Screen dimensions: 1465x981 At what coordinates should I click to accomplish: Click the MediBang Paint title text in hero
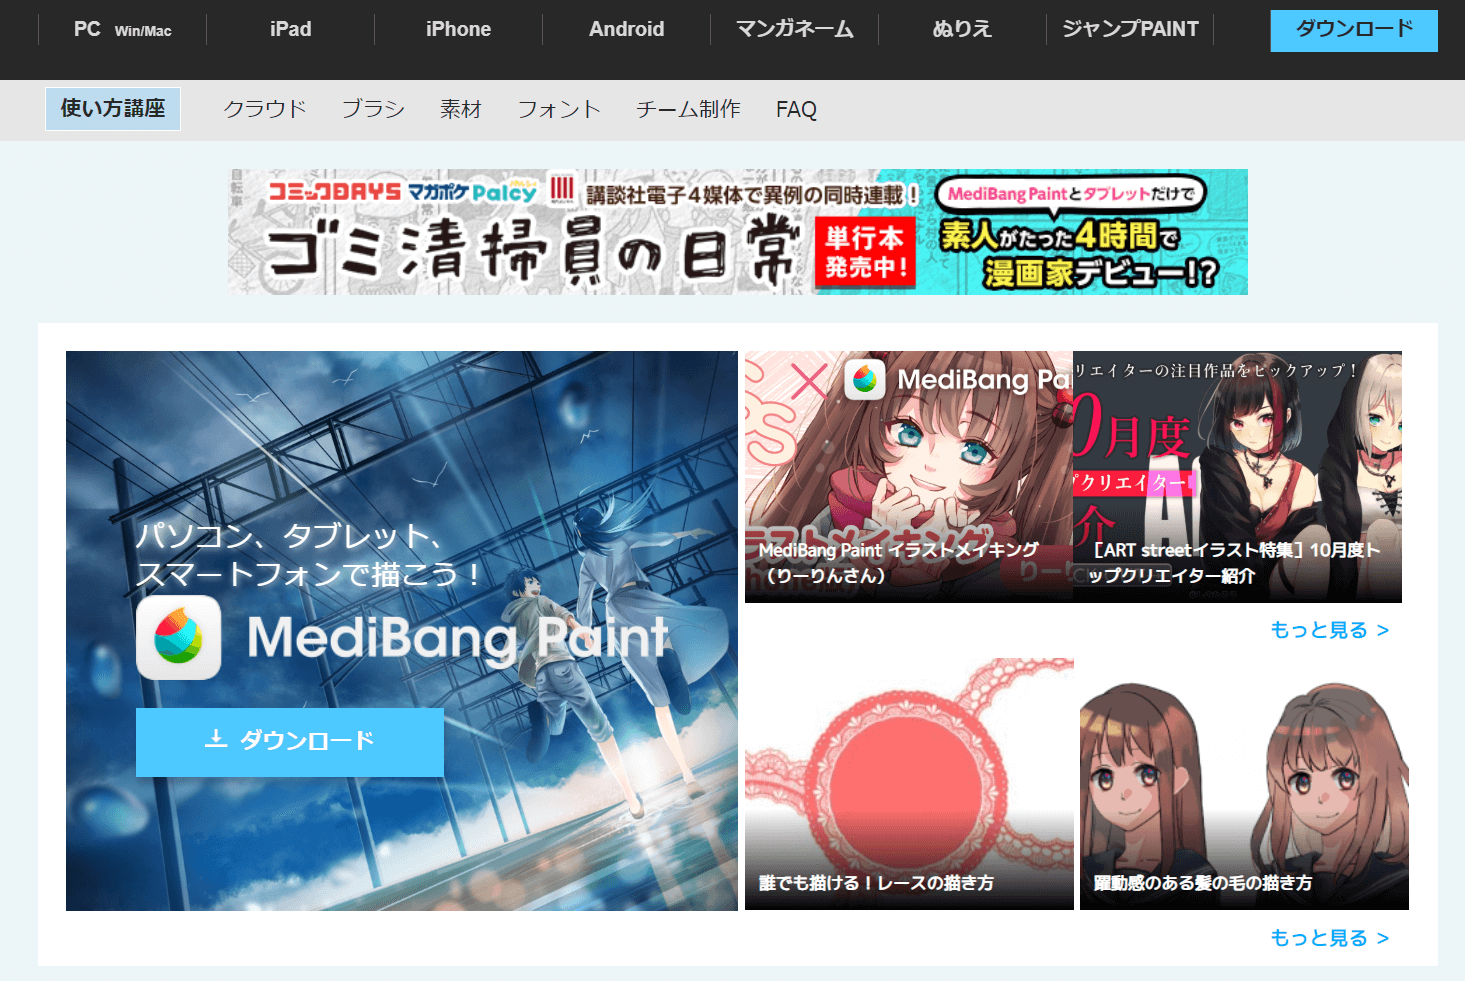point(458,638)
